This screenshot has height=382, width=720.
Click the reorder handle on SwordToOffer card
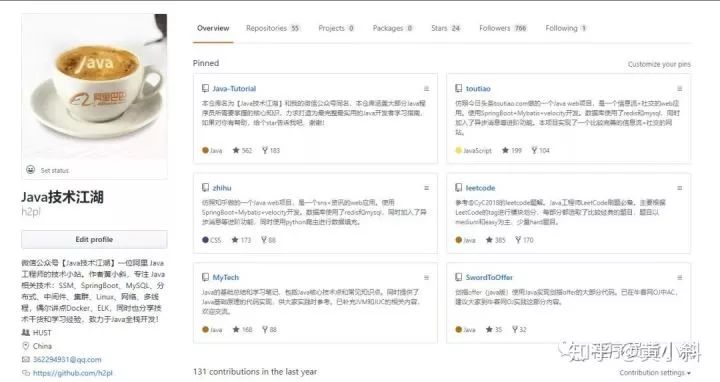680,277
